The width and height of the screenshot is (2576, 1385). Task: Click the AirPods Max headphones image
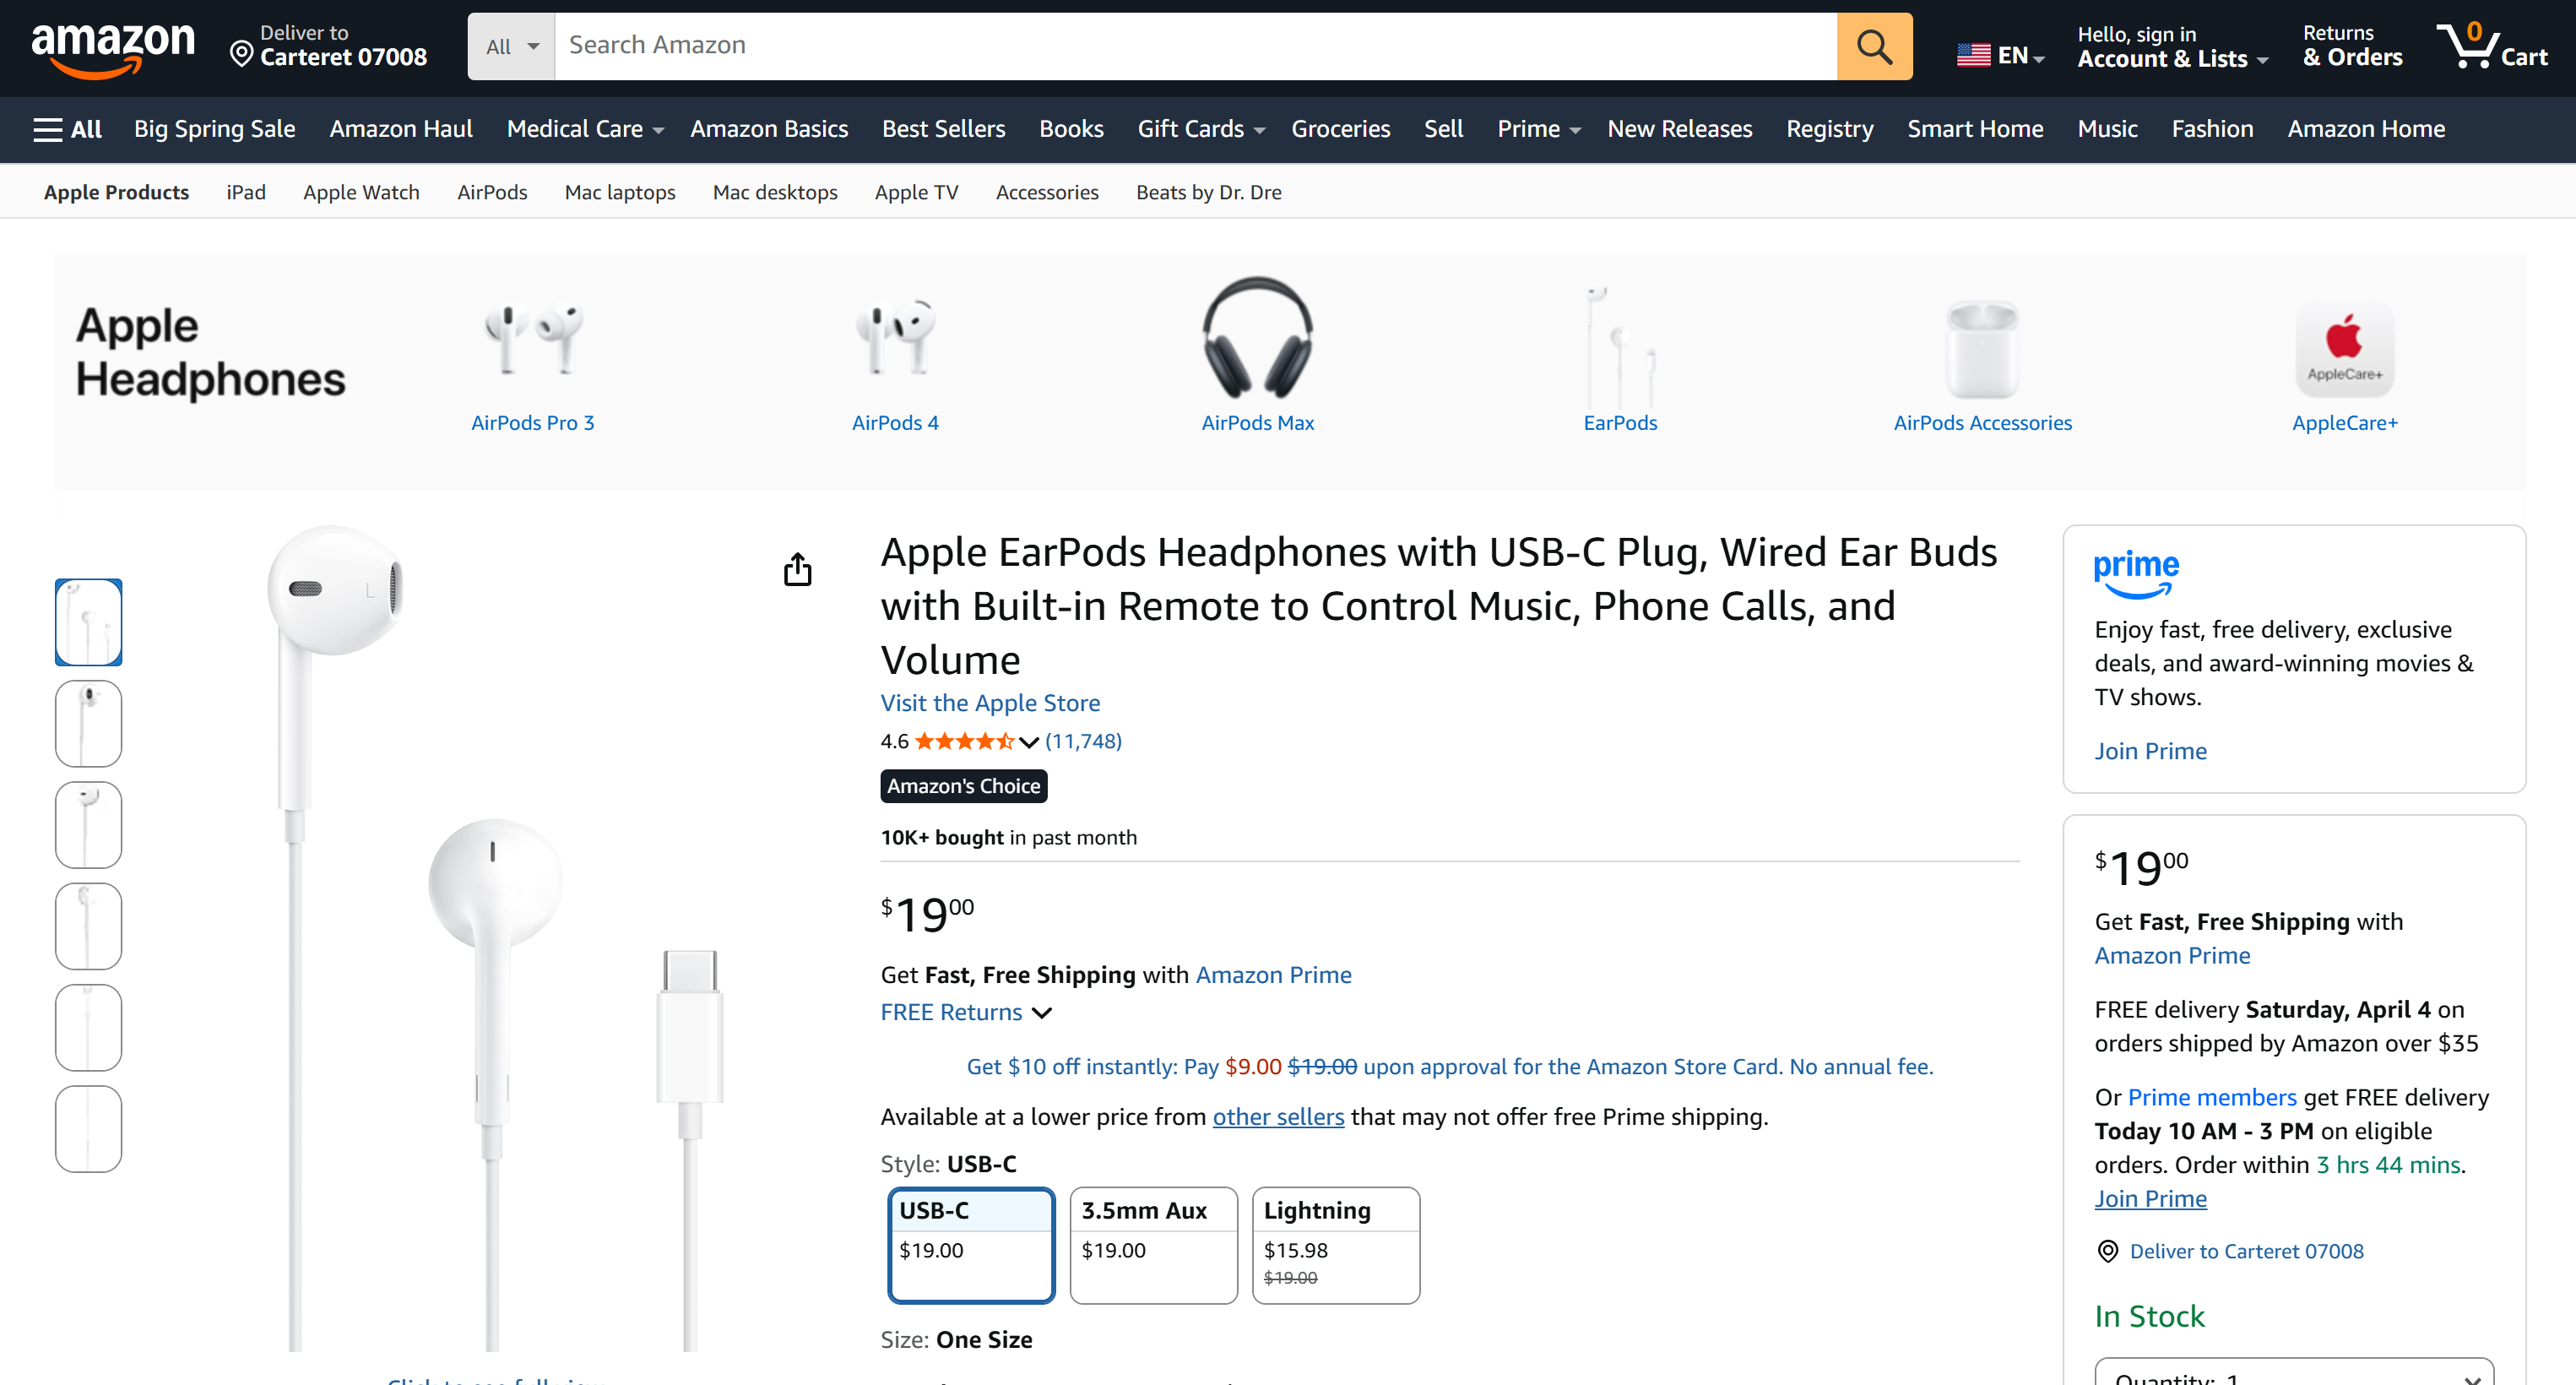[1257, 340]
